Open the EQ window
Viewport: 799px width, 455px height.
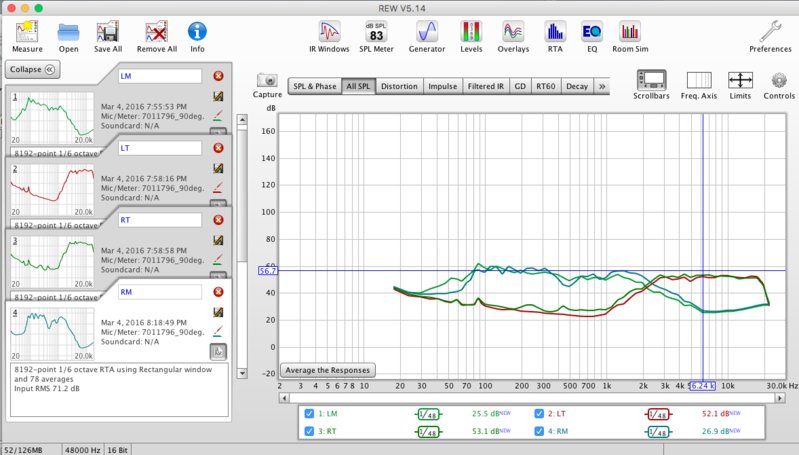coord(592,37)
